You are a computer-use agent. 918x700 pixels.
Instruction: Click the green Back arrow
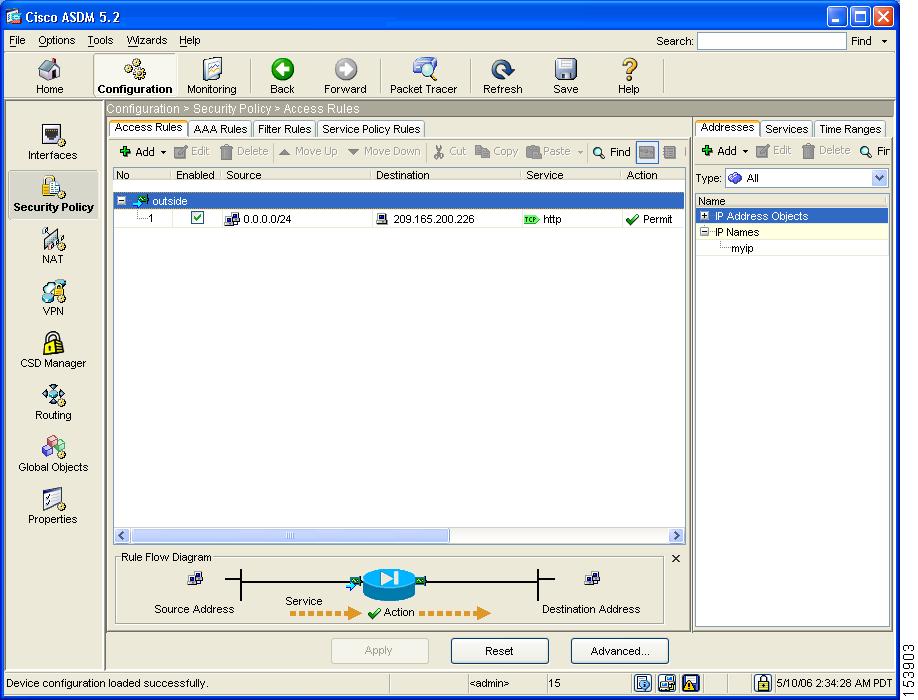pos(282,76)
